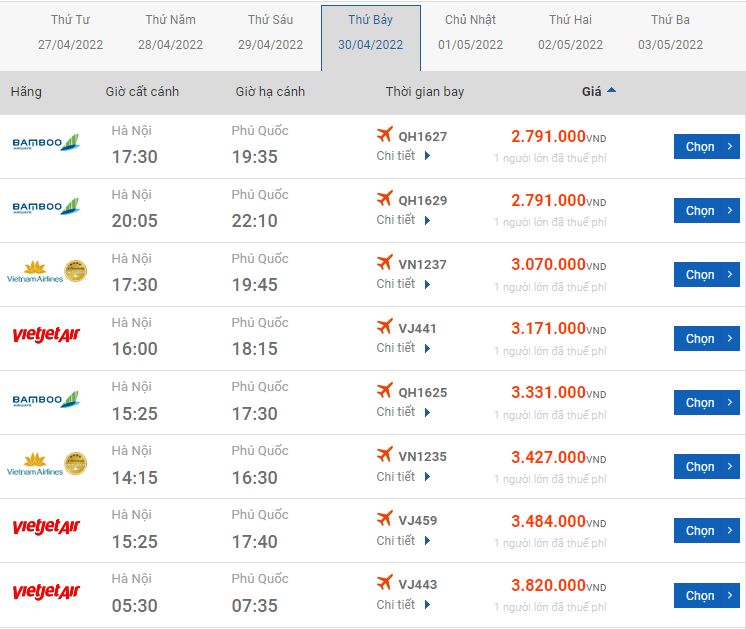The height and width of the screenshot is (629, 746).
Task: Sort by the Giờ cất cánh column header
Action: click(x=142, y=91)
